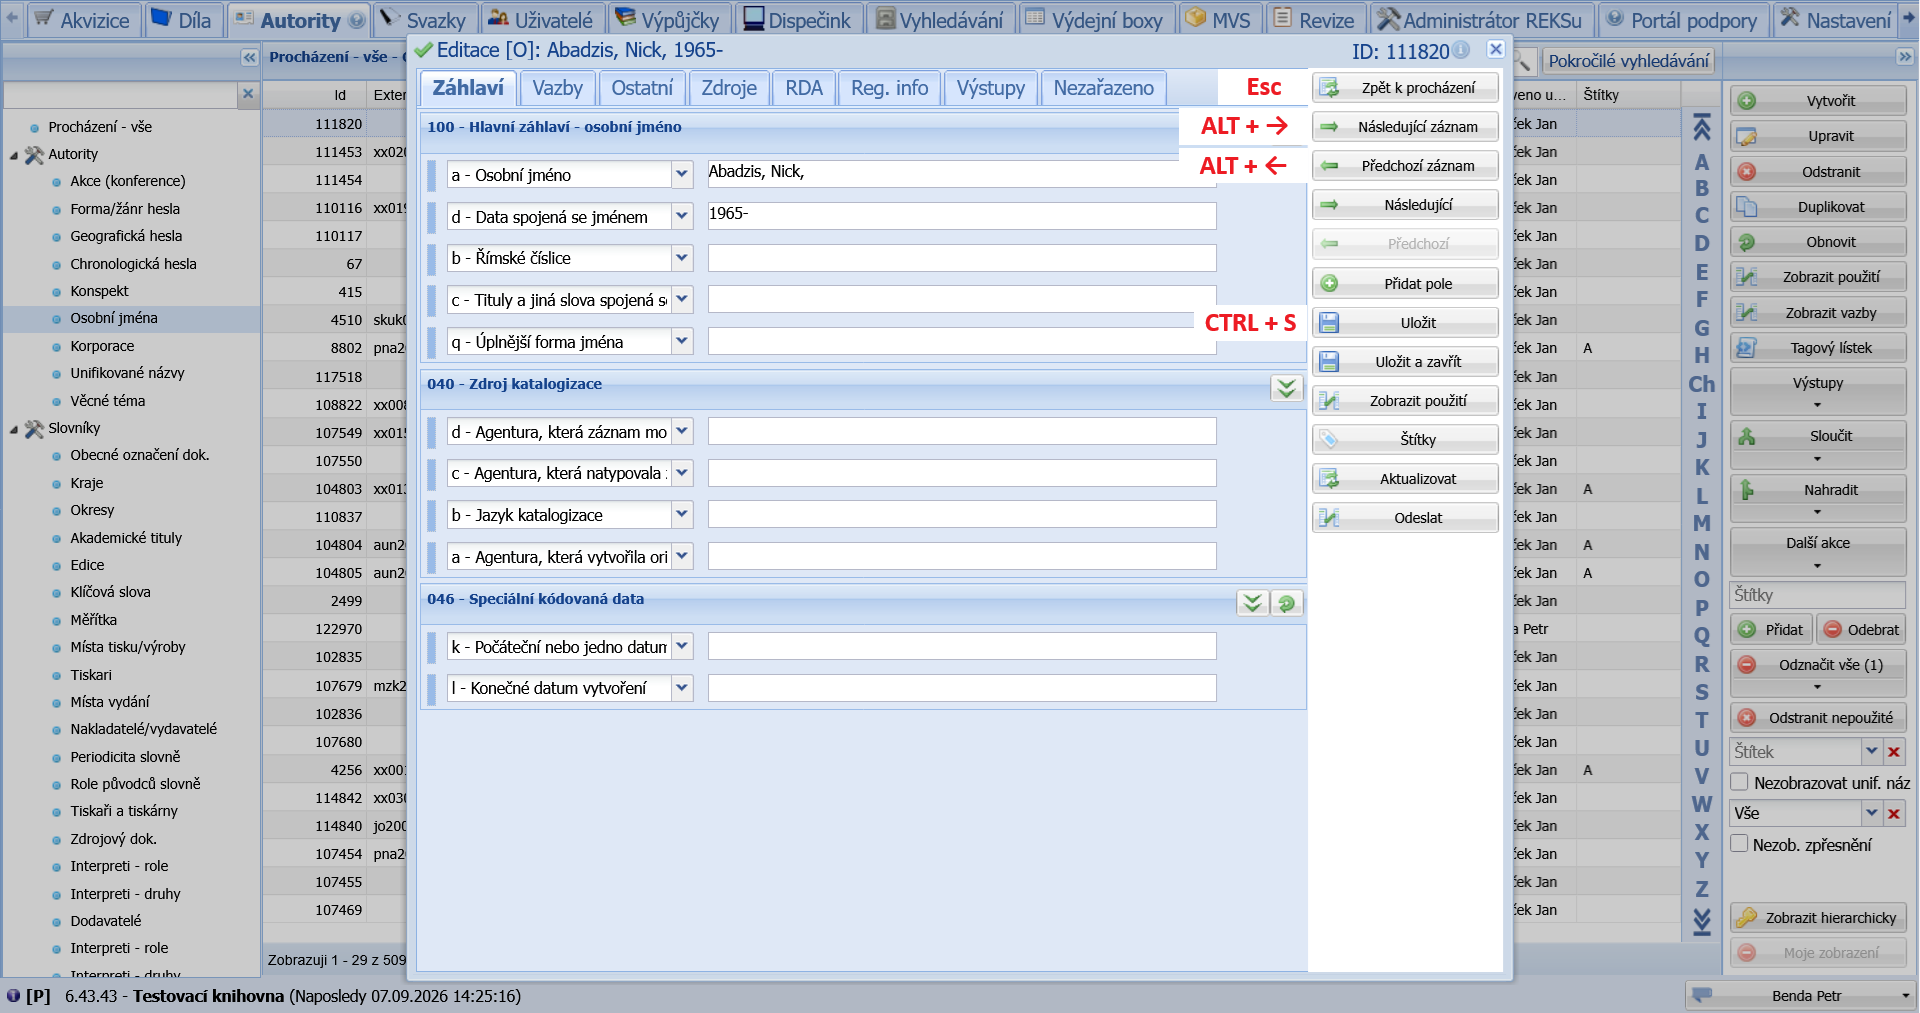The image size is (1920, 1013).
Task: Tick the Nezobrazovat unif. náz checkbox
Action: coord(1740,782)
